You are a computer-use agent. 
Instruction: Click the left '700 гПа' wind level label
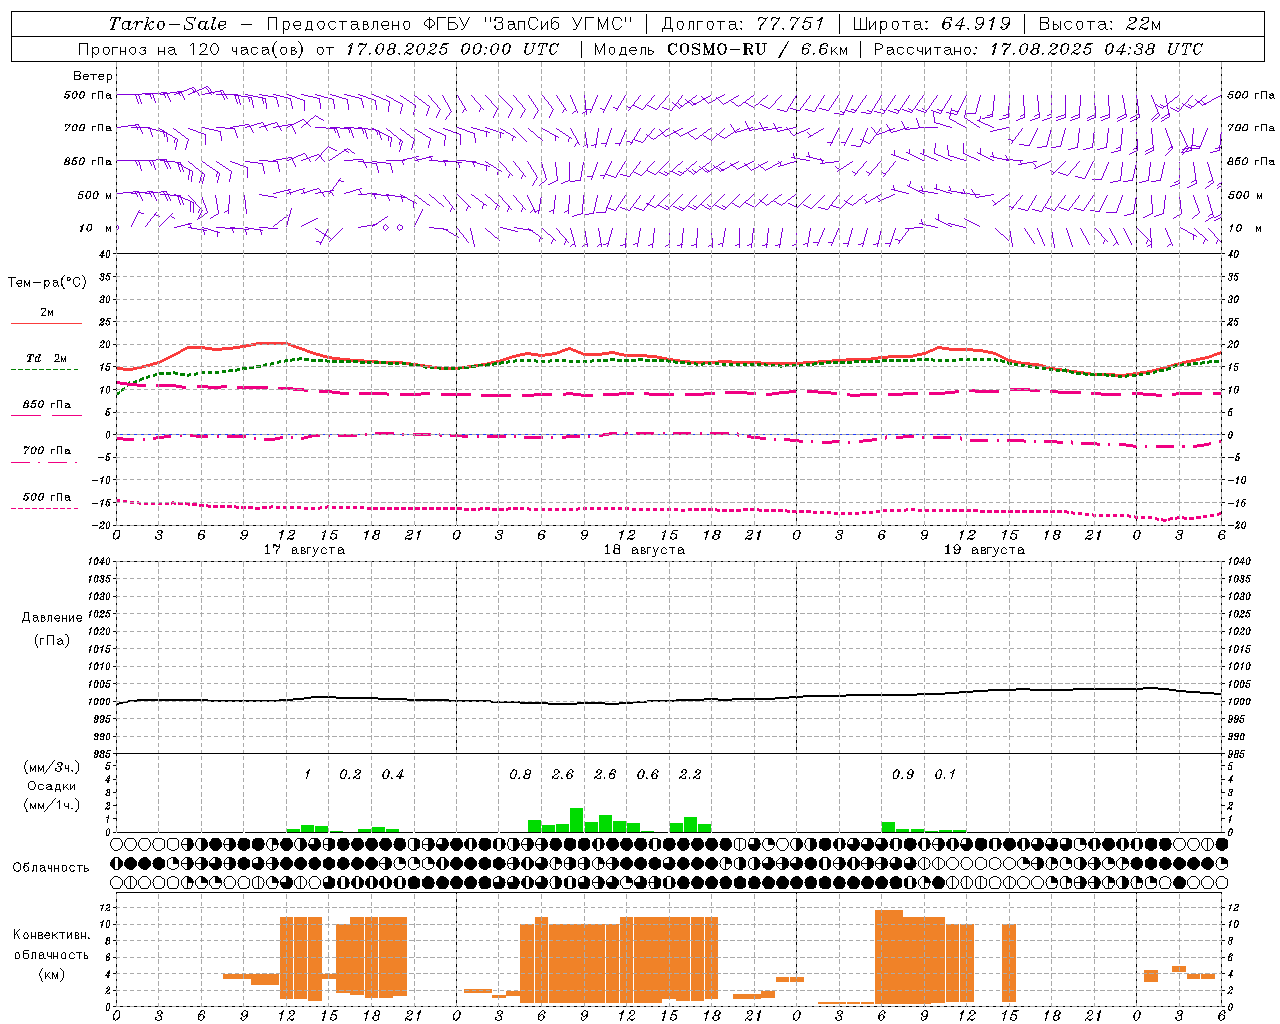pos(88,128)
